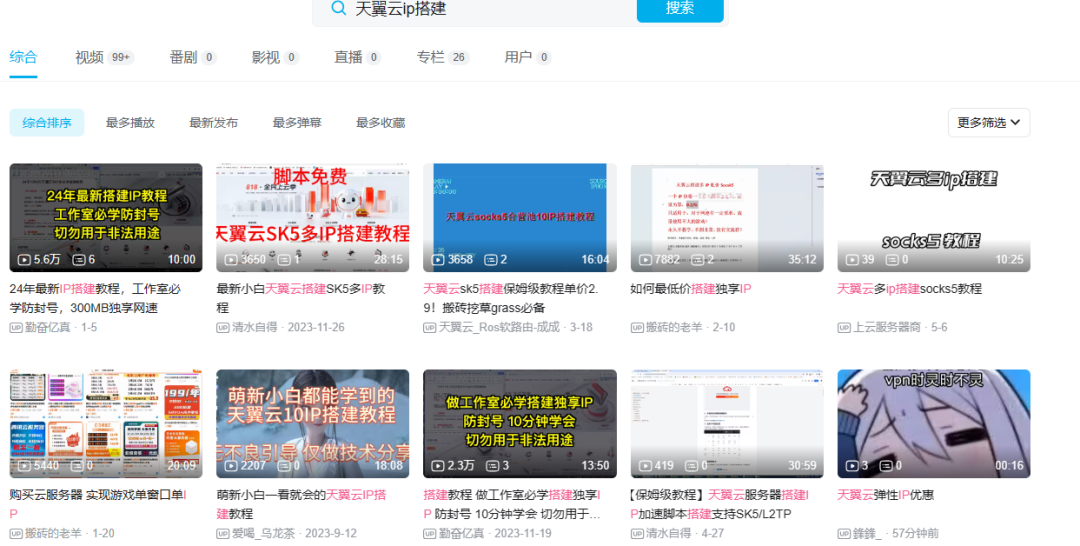Image resolution: width=1080 pixels, height=546 pixels.
Task: Sort results by 最新发布
Action: tap(214, 123)
